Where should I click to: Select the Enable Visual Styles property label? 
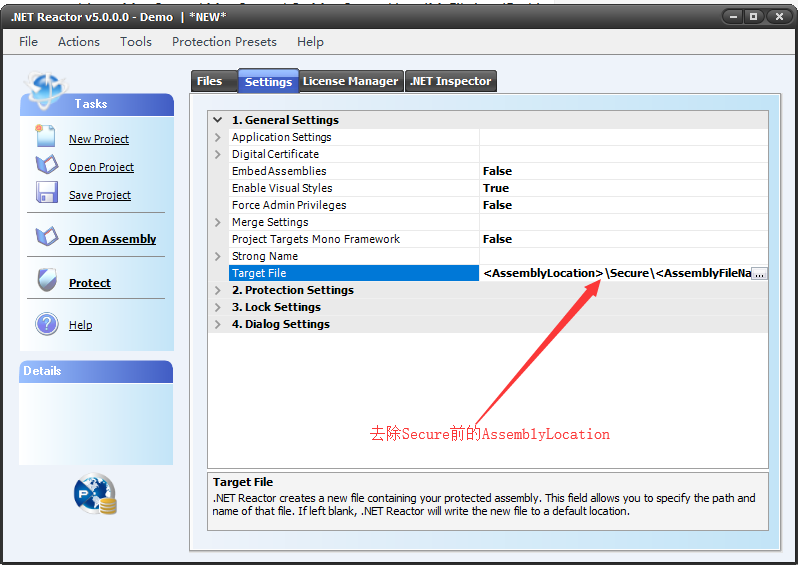tap(282, 188)
